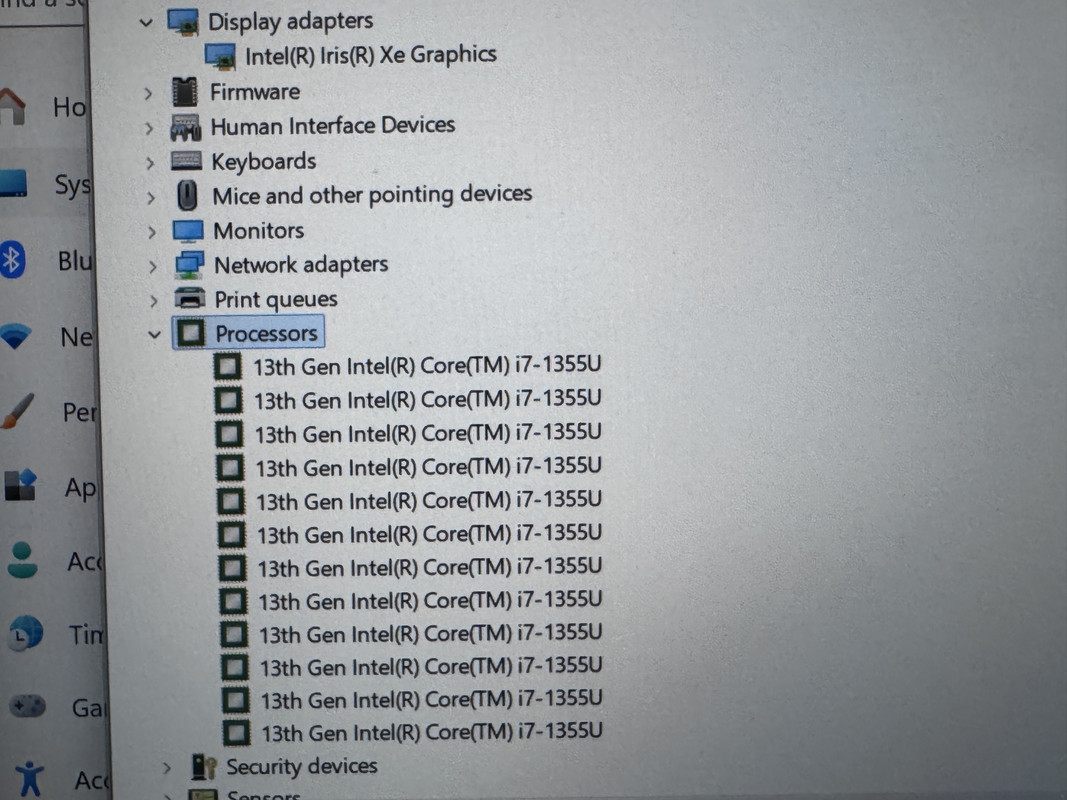
Task: Click the mouse icon for pointing devices
Action: click(x=187, y=196)
